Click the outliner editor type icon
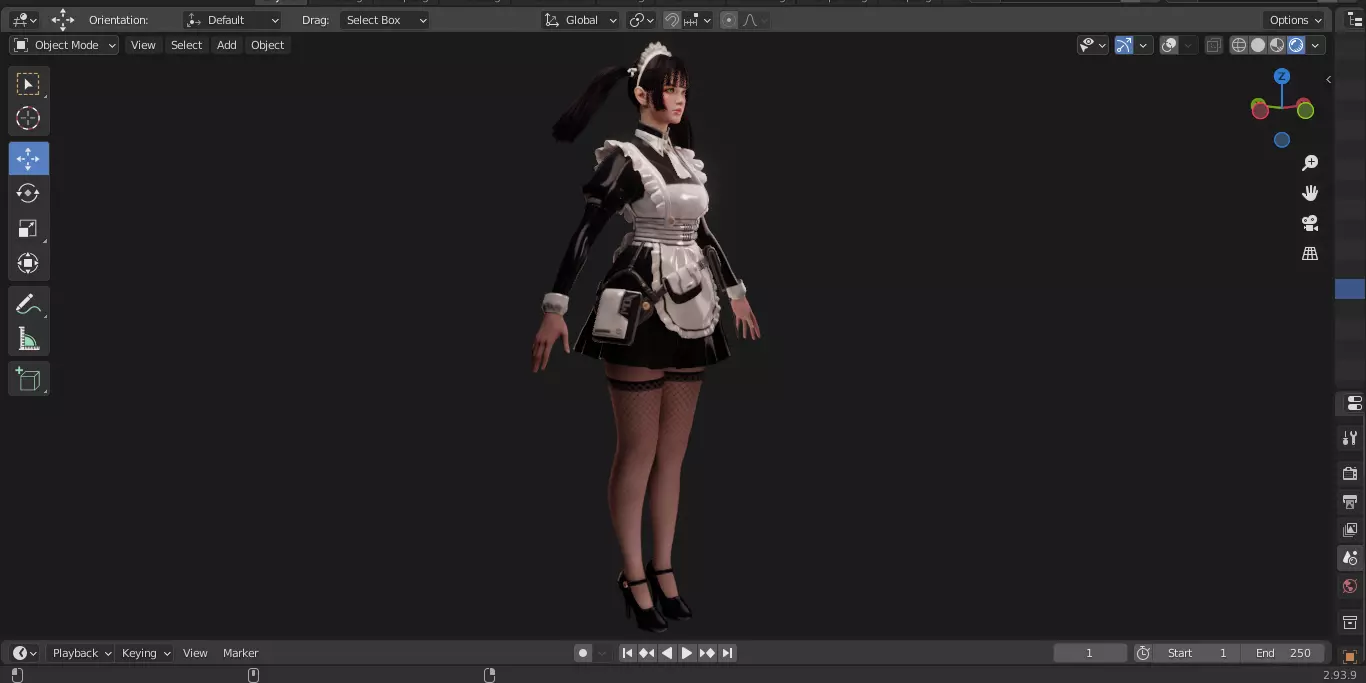This screenshot has height=683, width=1366. (1355, 20)
